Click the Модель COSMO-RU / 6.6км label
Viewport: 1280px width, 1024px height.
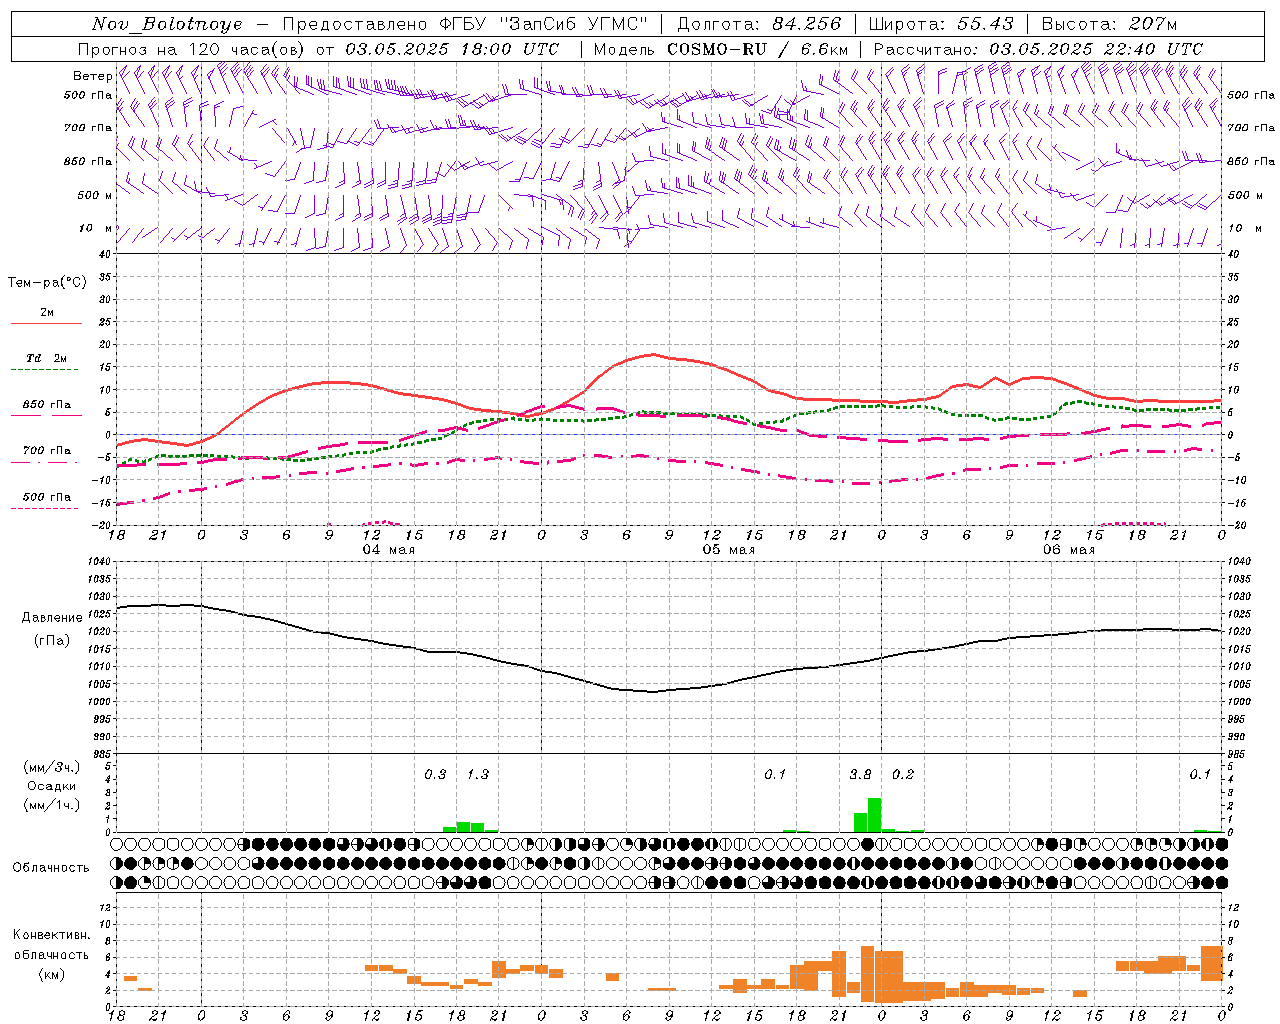pos(721,49)
